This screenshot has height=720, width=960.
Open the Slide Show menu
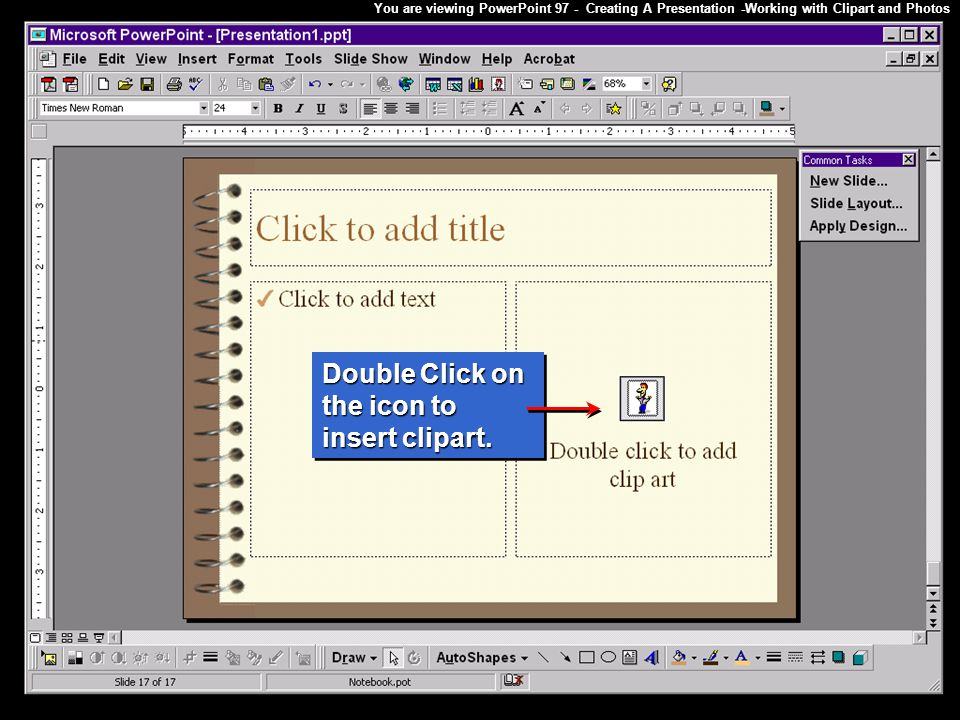click(x=370, y=59)
